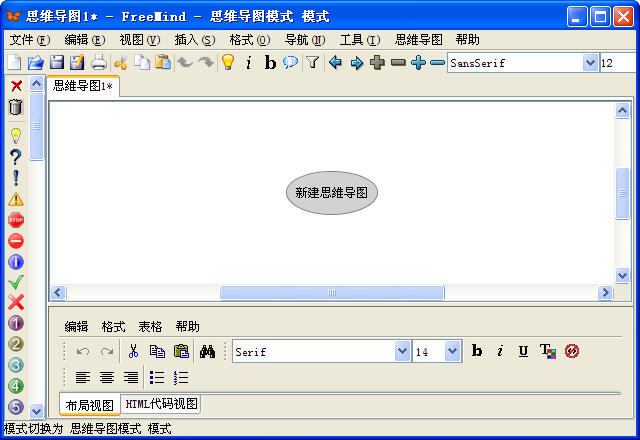
Task: Add cloud to node icon
Action: 290,62
